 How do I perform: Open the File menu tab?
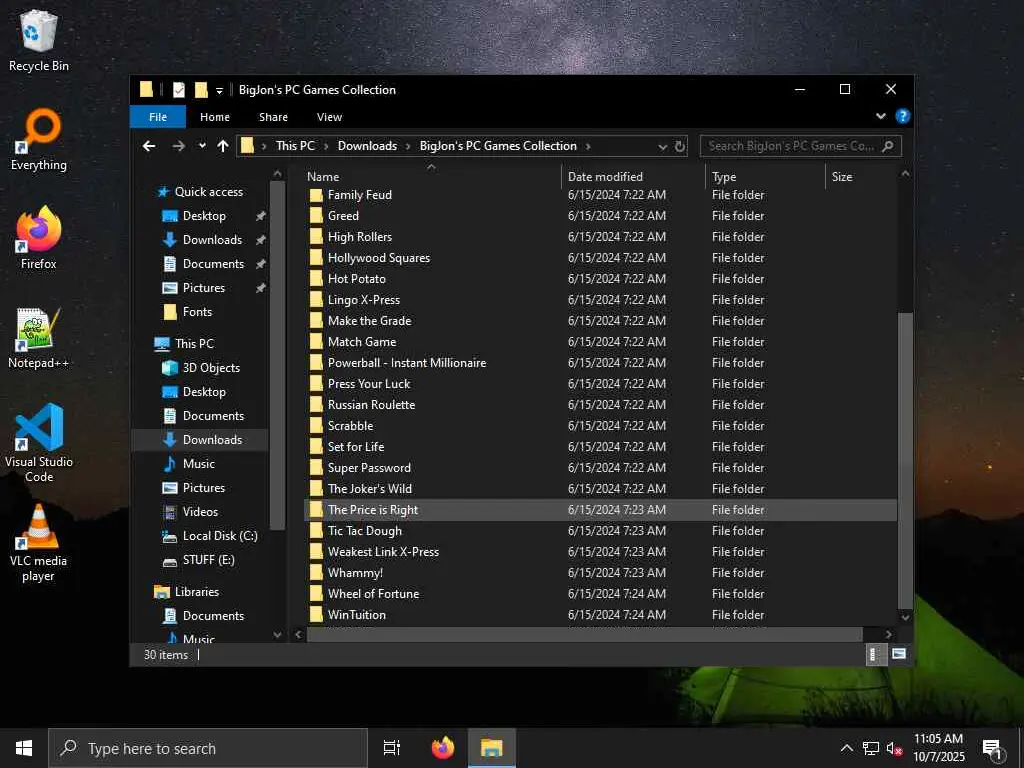158,117
